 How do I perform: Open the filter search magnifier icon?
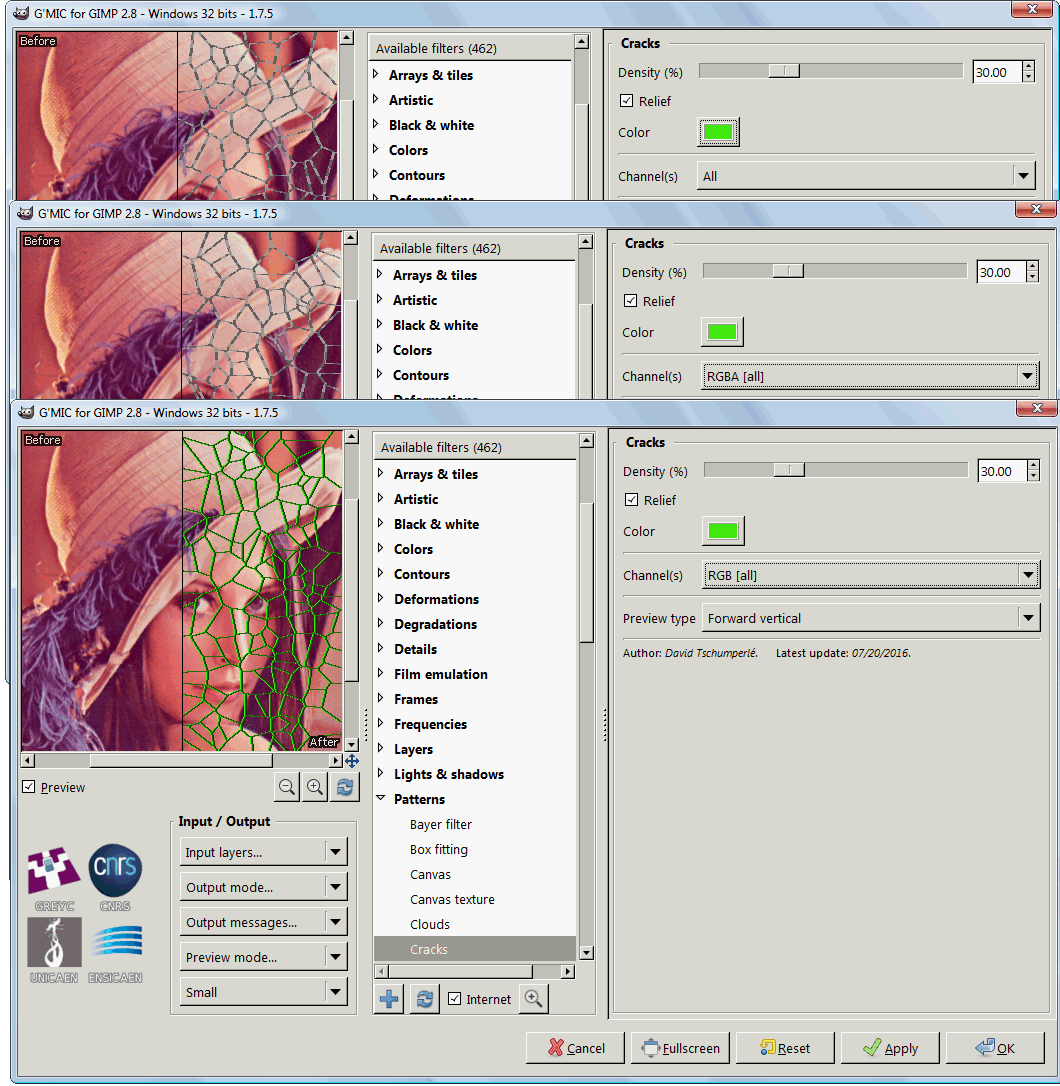coord(533,999)
